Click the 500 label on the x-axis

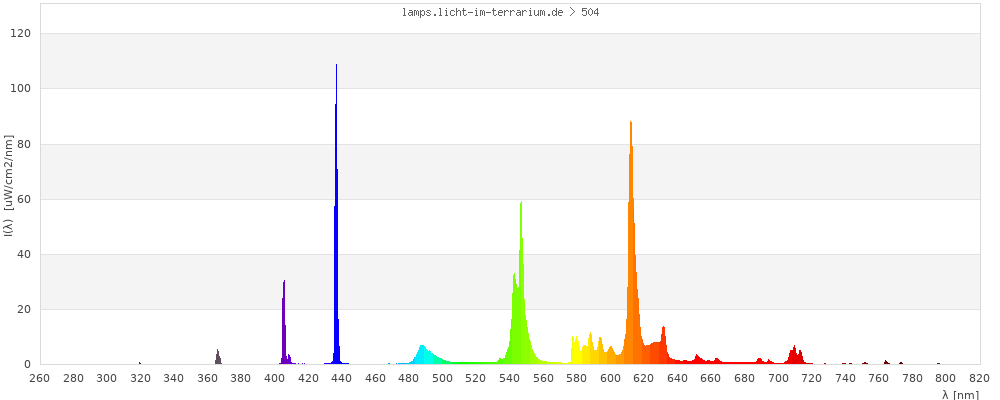pos(442,378)
